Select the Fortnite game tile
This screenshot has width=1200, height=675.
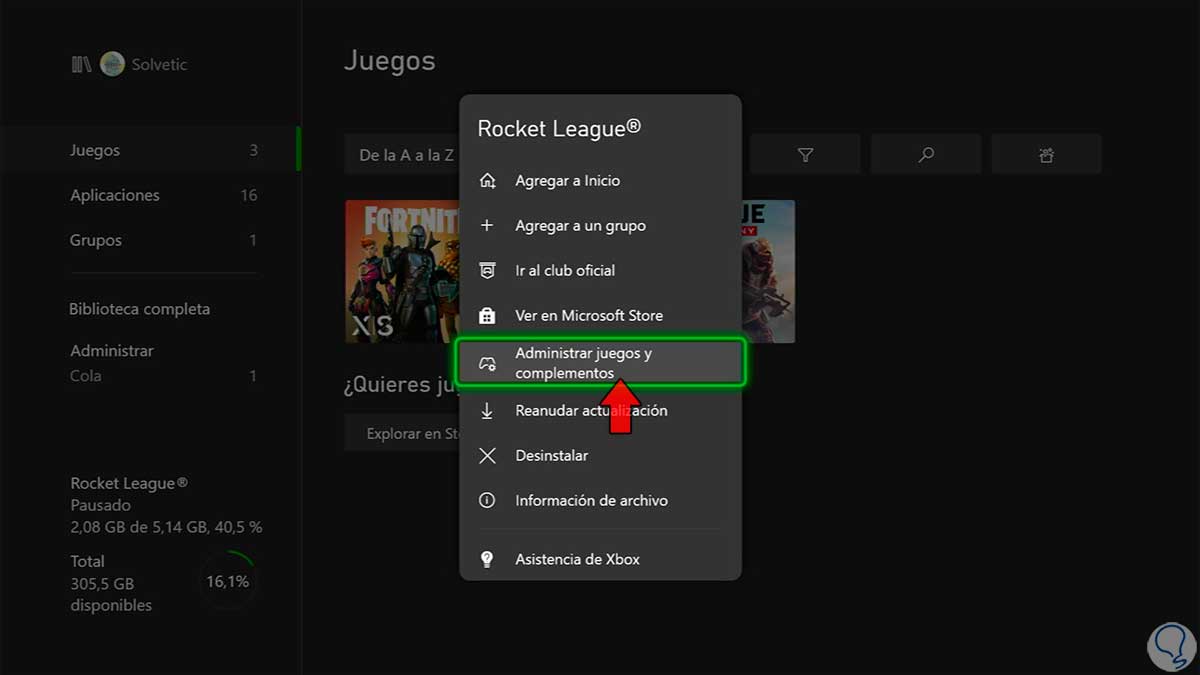pyautogui.click(x=402, y=271)
